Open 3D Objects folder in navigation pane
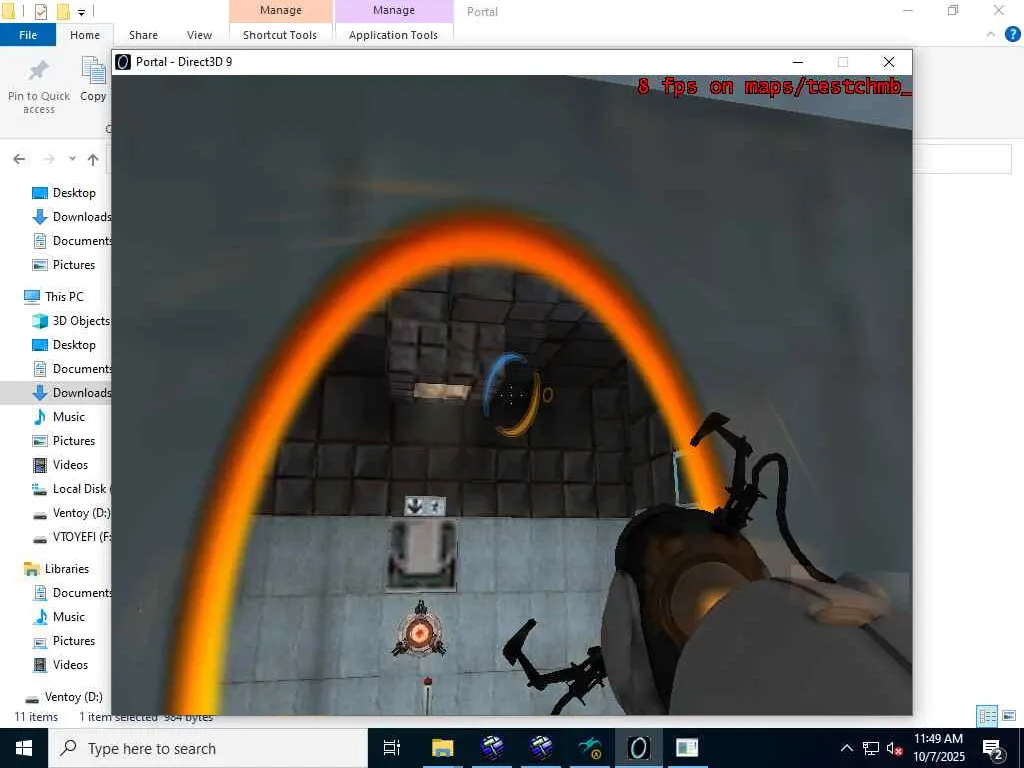 tap(71, 321)
